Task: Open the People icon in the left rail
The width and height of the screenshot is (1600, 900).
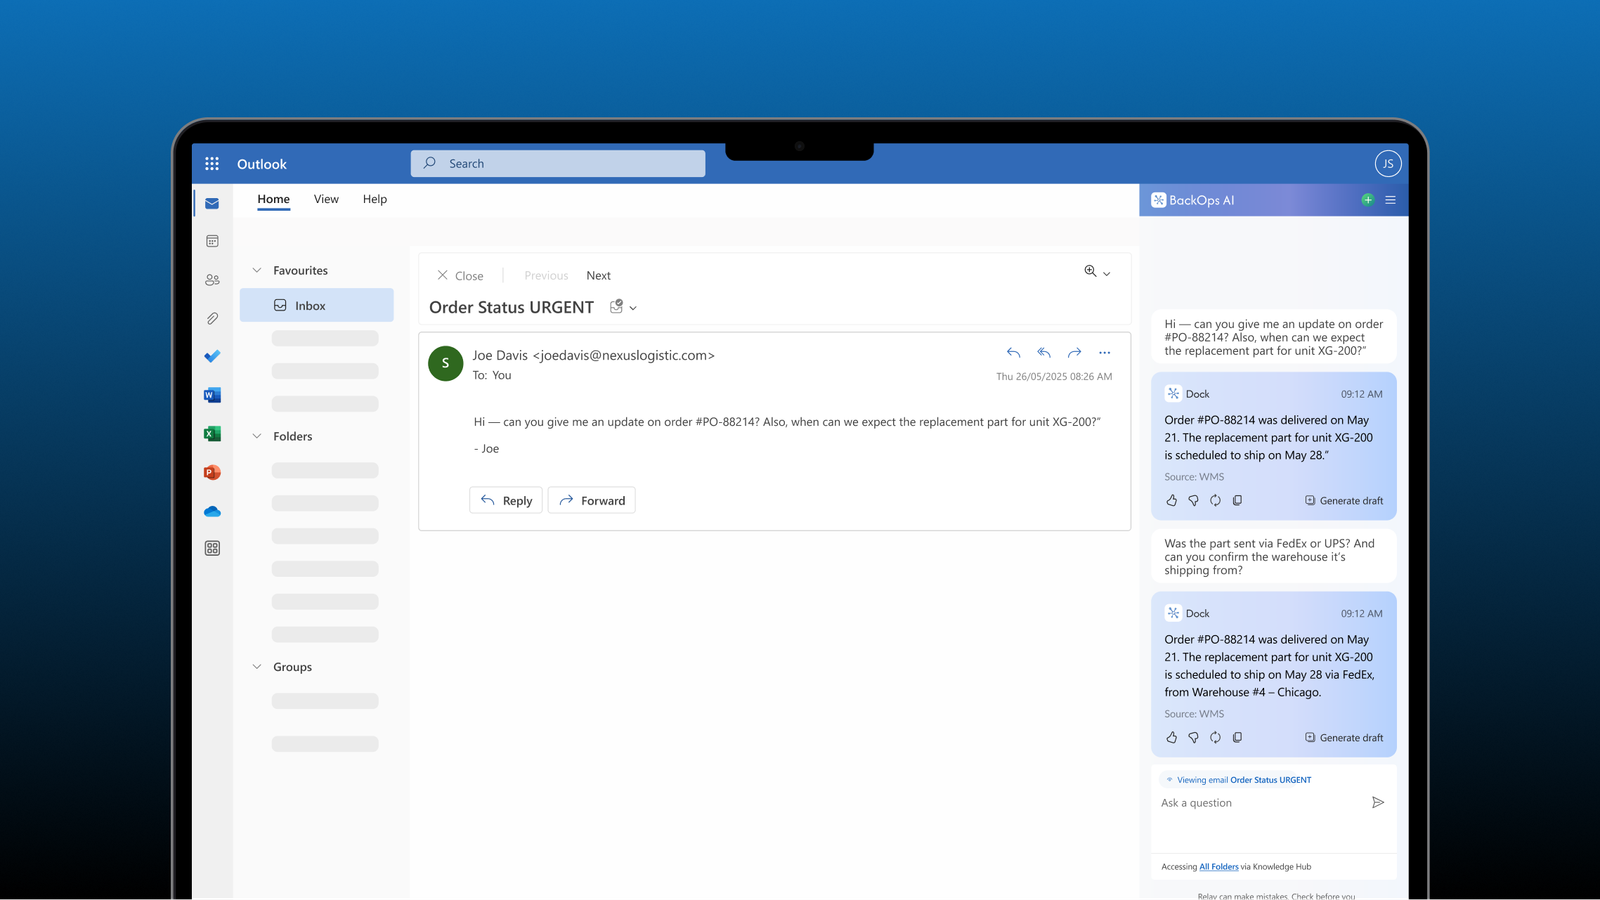Action: pos(212,280)
